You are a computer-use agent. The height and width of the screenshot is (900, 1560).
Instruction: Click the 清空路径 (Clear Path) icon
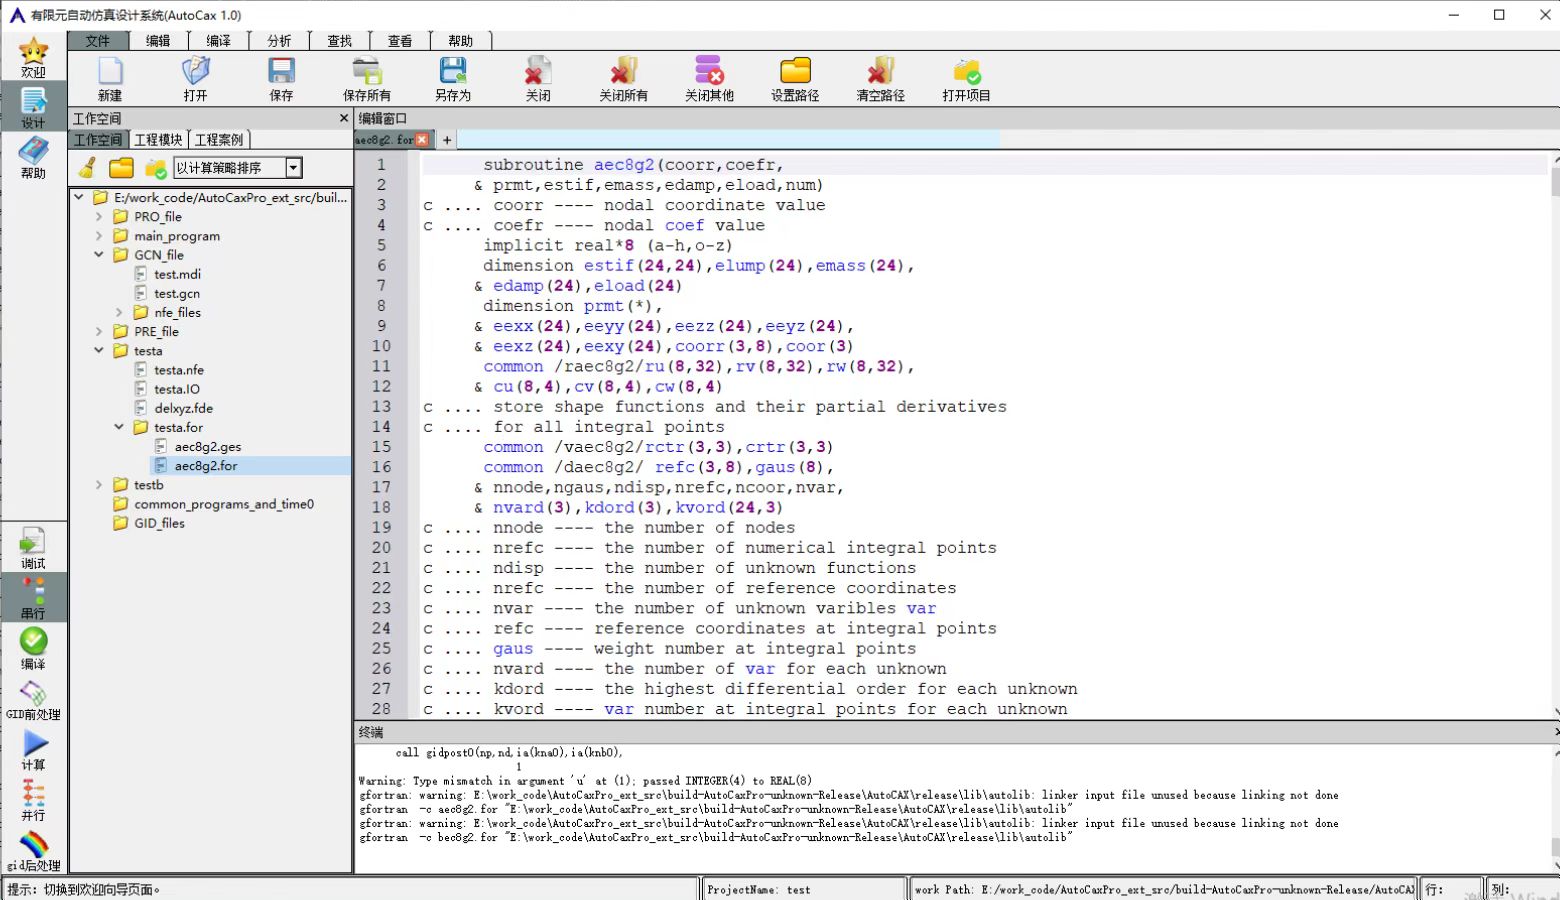(x=880, y=72)
